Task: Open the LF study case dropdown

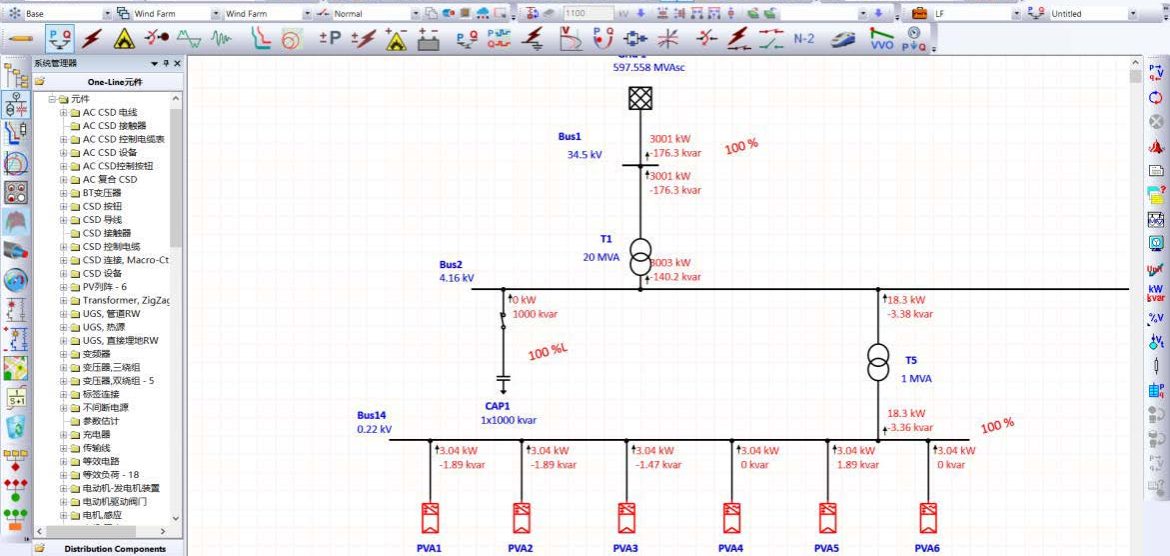Action: pyautogui.click(x=1017, y=14)
